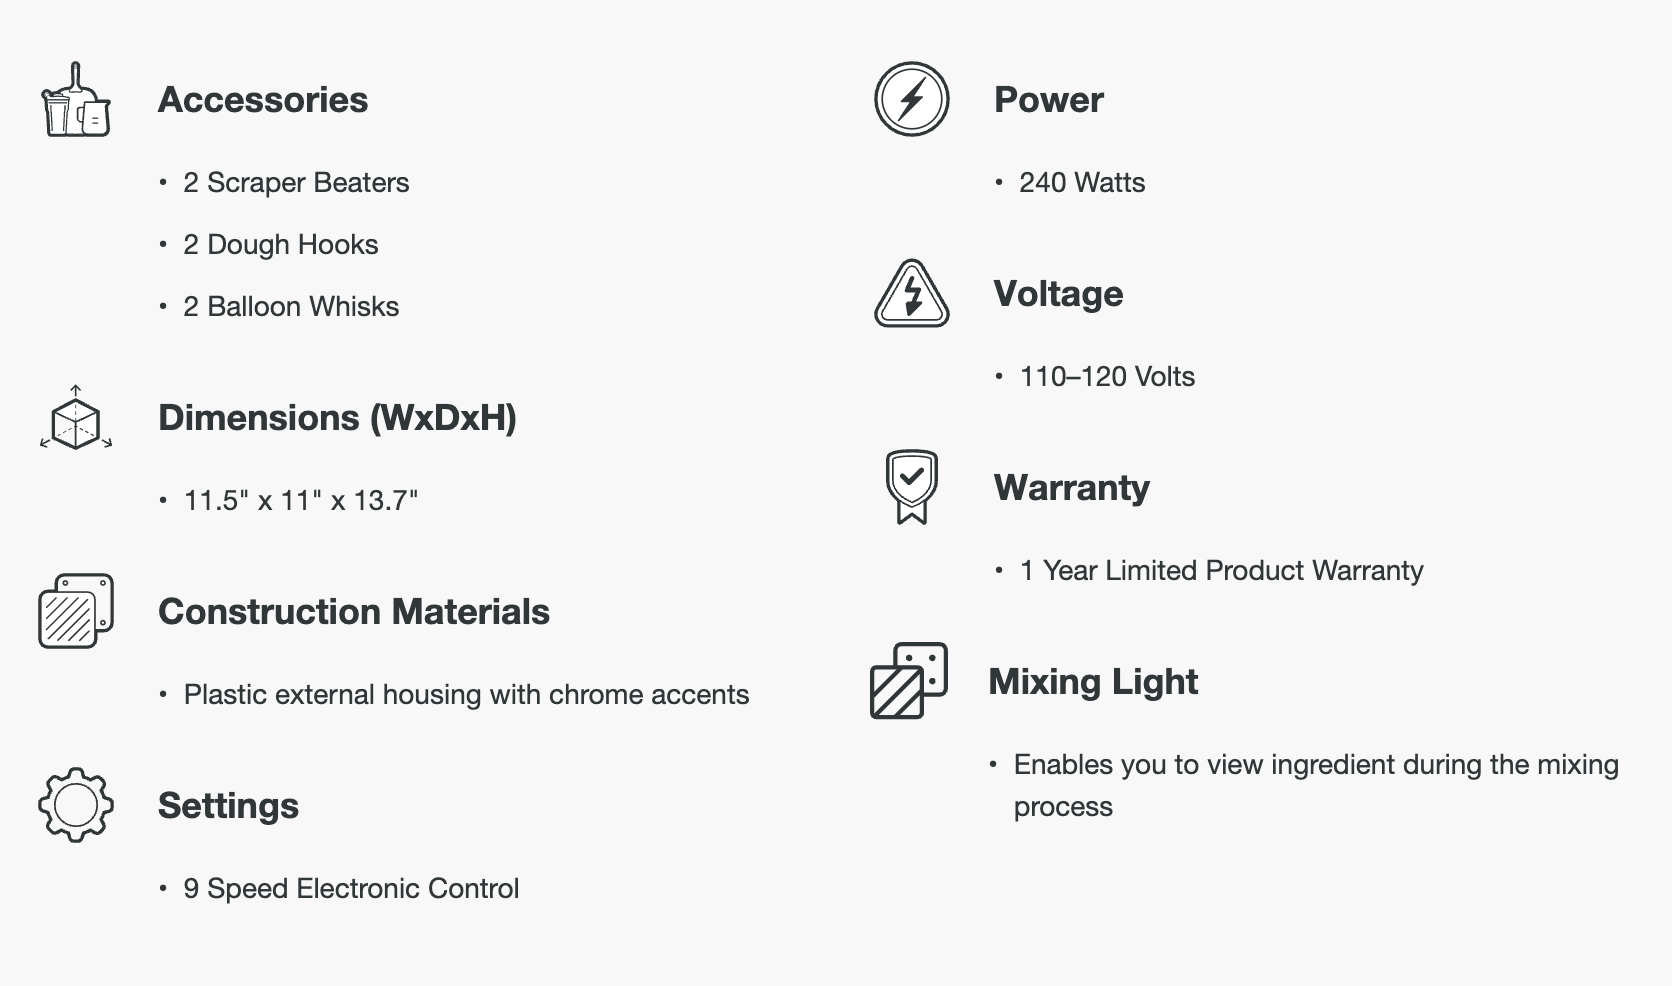Click the Mixing Light heading
Image resolution: width=1672 pixels, height=986 pixels.
click(1093, 682)
